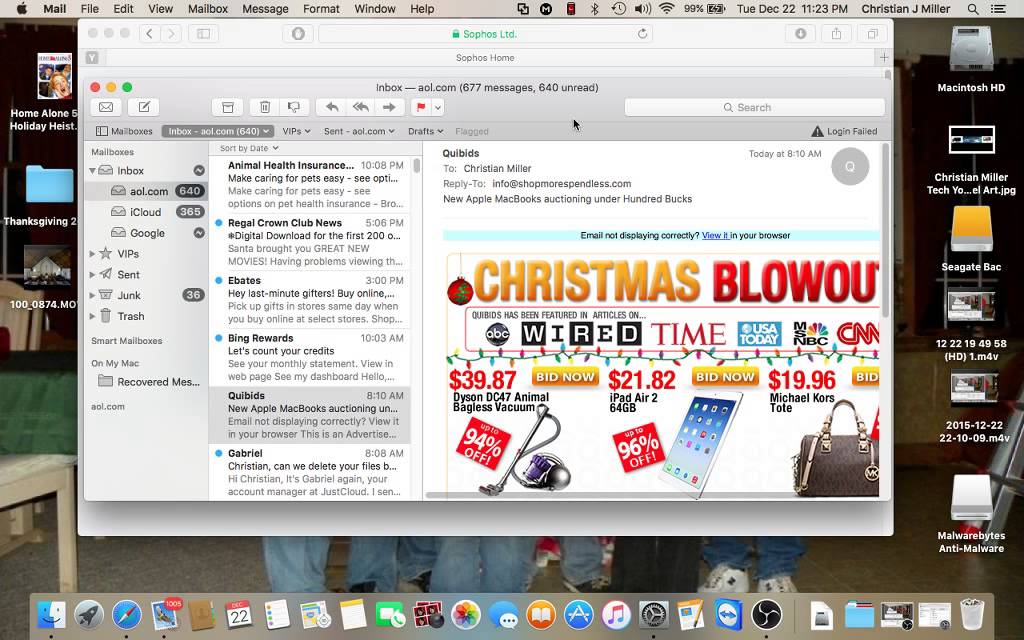Open the Bing Rewards email
Image resolution: width=1024 pixels, height=640 pixels.
tap(310, 357)
